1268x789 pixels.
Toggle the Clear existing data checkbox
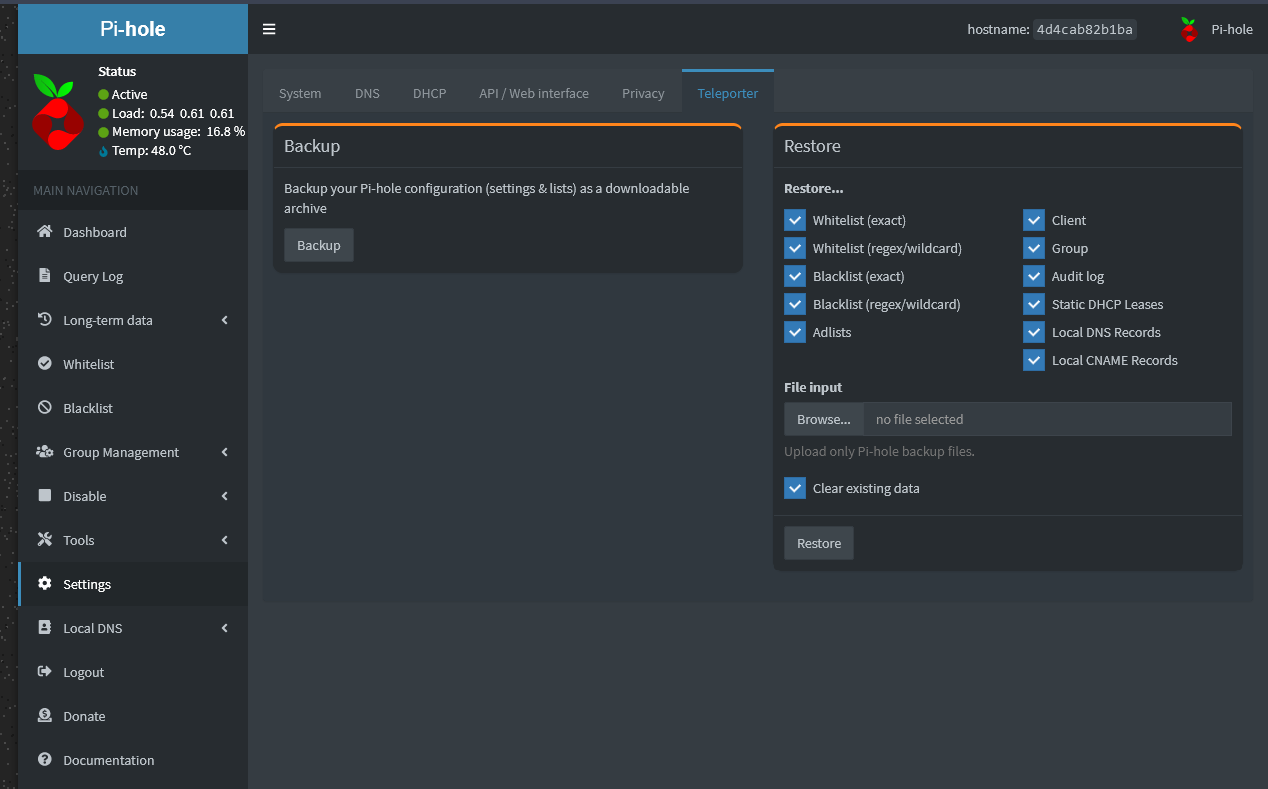tap(795, 488)
